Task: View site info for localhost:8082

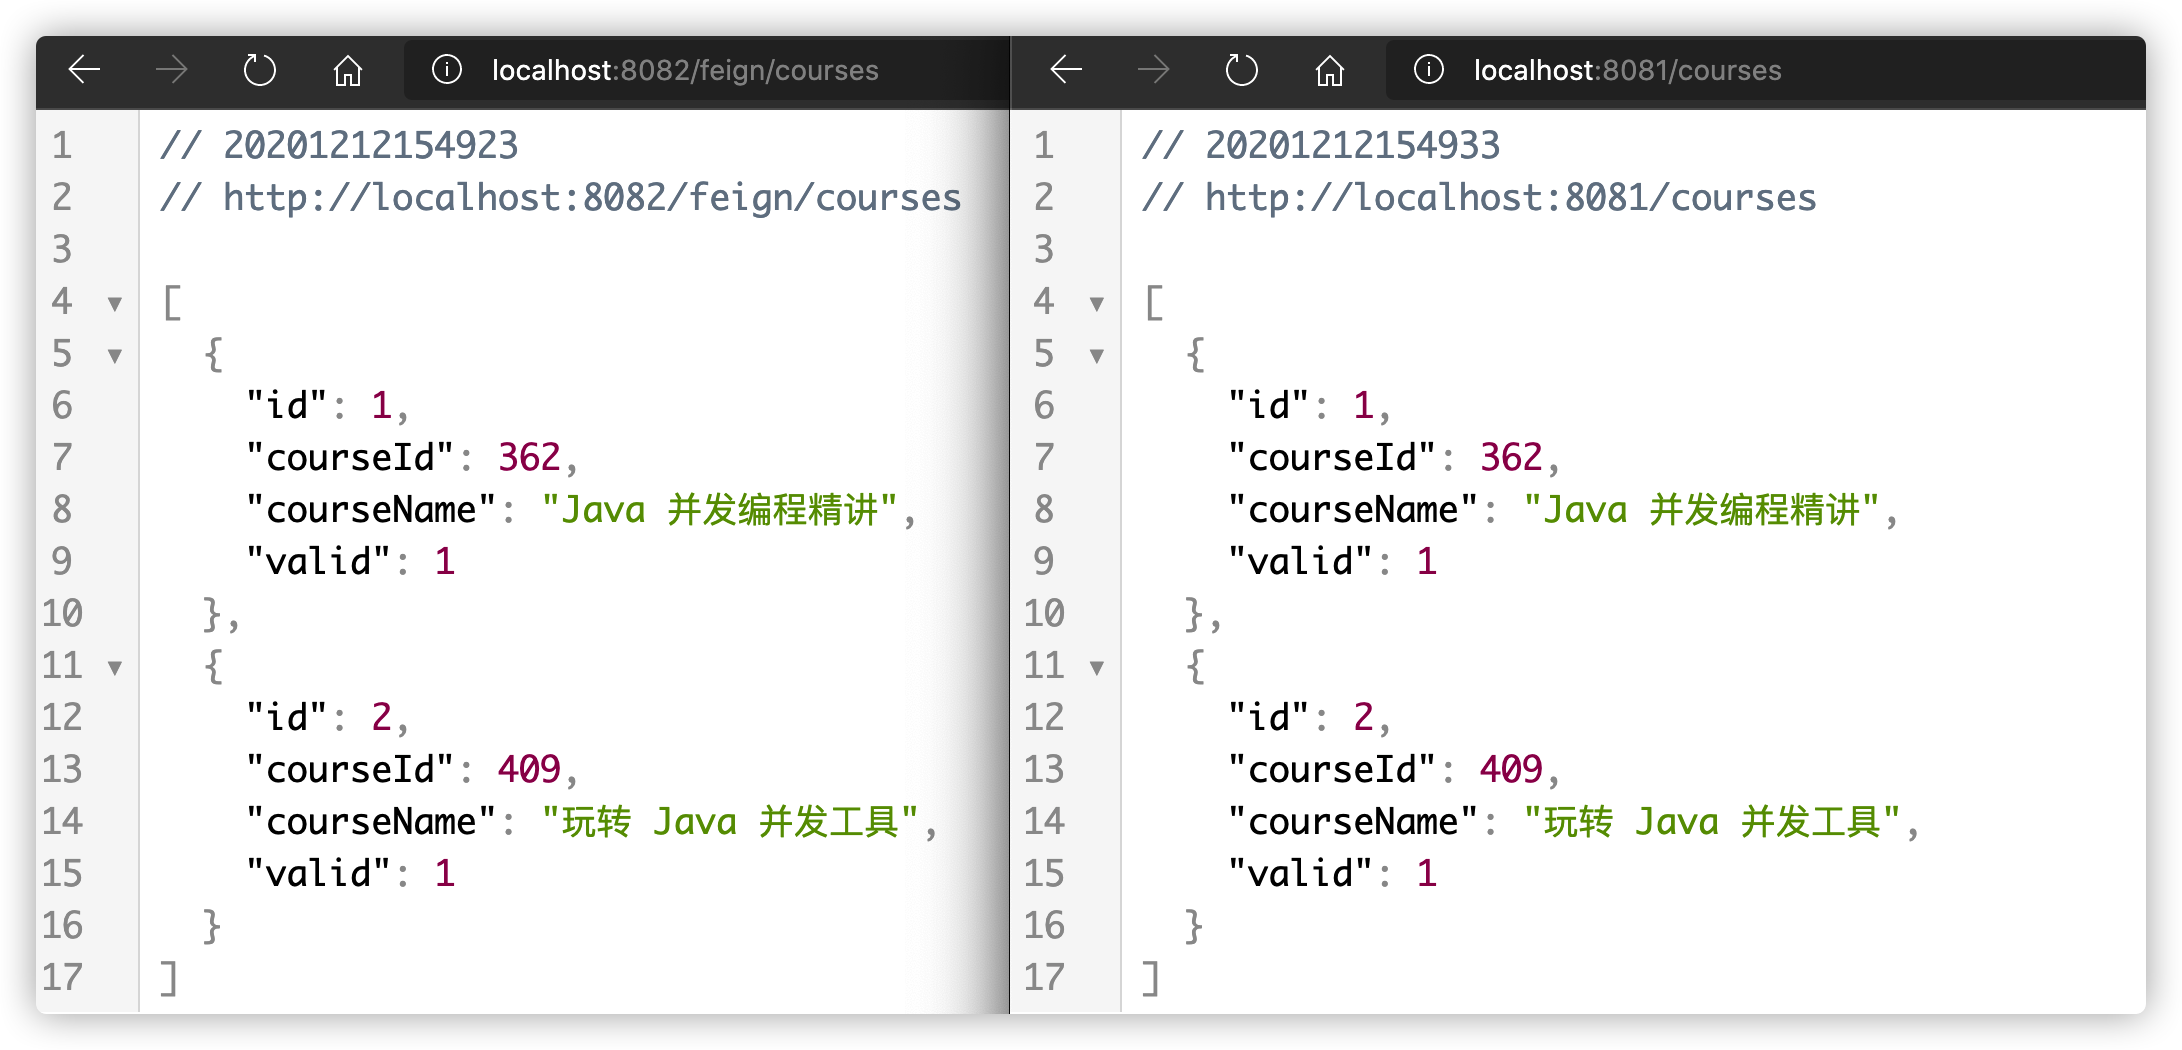Action: (x=447, y=70)
